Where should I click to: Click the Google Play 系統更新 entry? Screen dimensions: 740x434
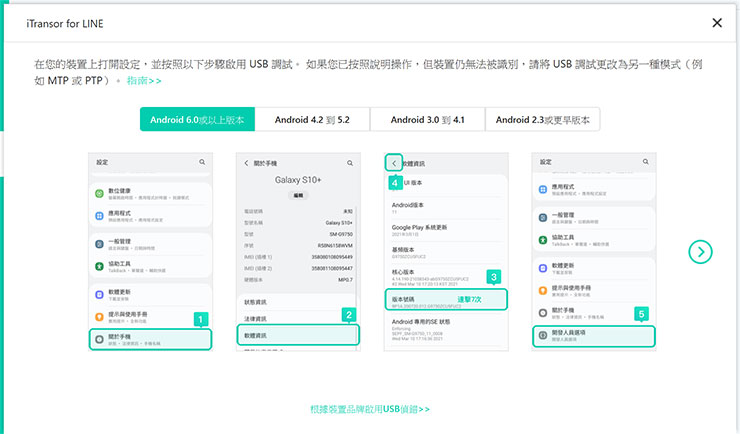[447, 231]
